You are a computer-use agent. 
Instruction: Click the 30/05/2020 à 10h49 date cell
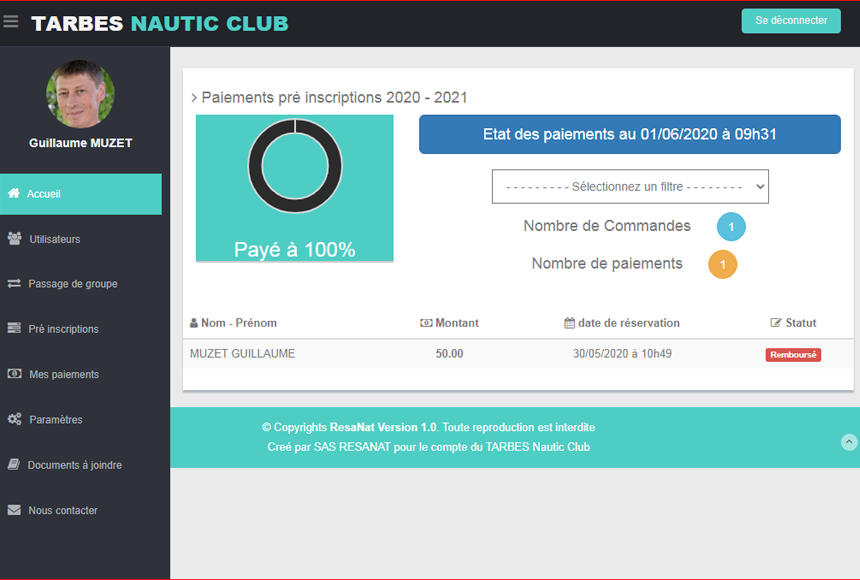coord(622,353)
